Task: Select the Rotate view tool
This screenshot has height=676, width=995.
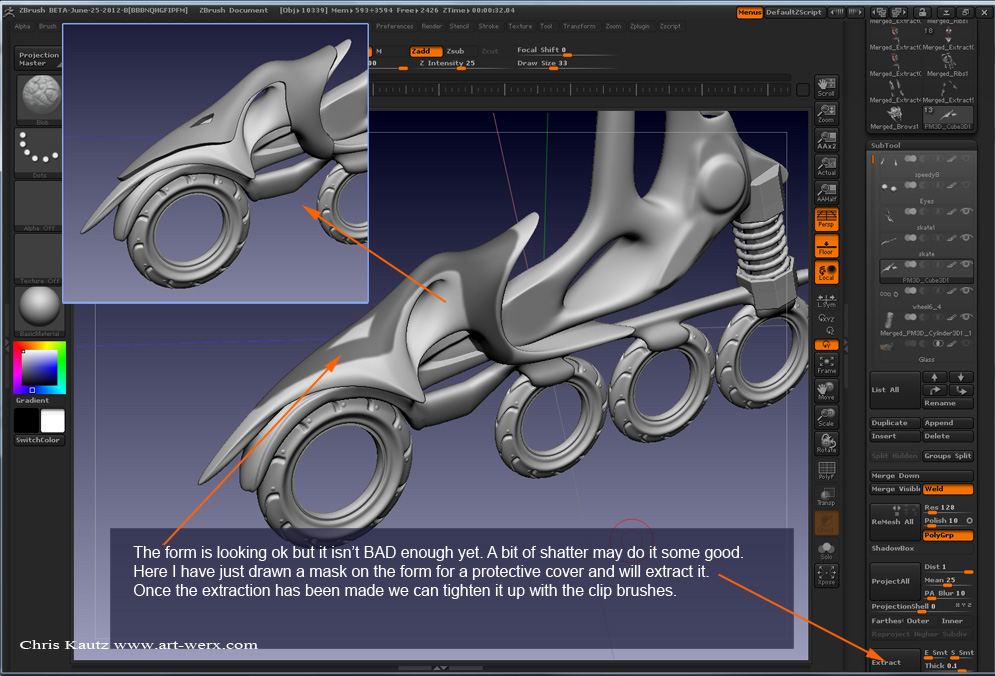Action: (x=826, y=444)
